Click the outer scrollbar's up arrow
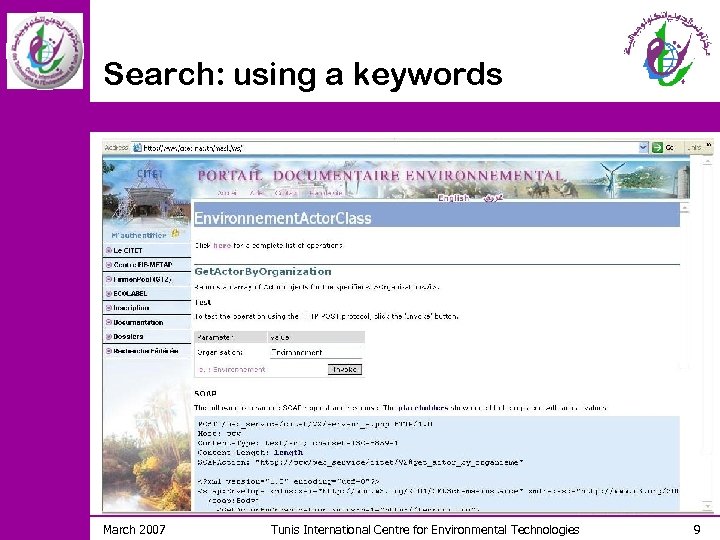This screenshot has height=540, width=720. tap(707, 162)
